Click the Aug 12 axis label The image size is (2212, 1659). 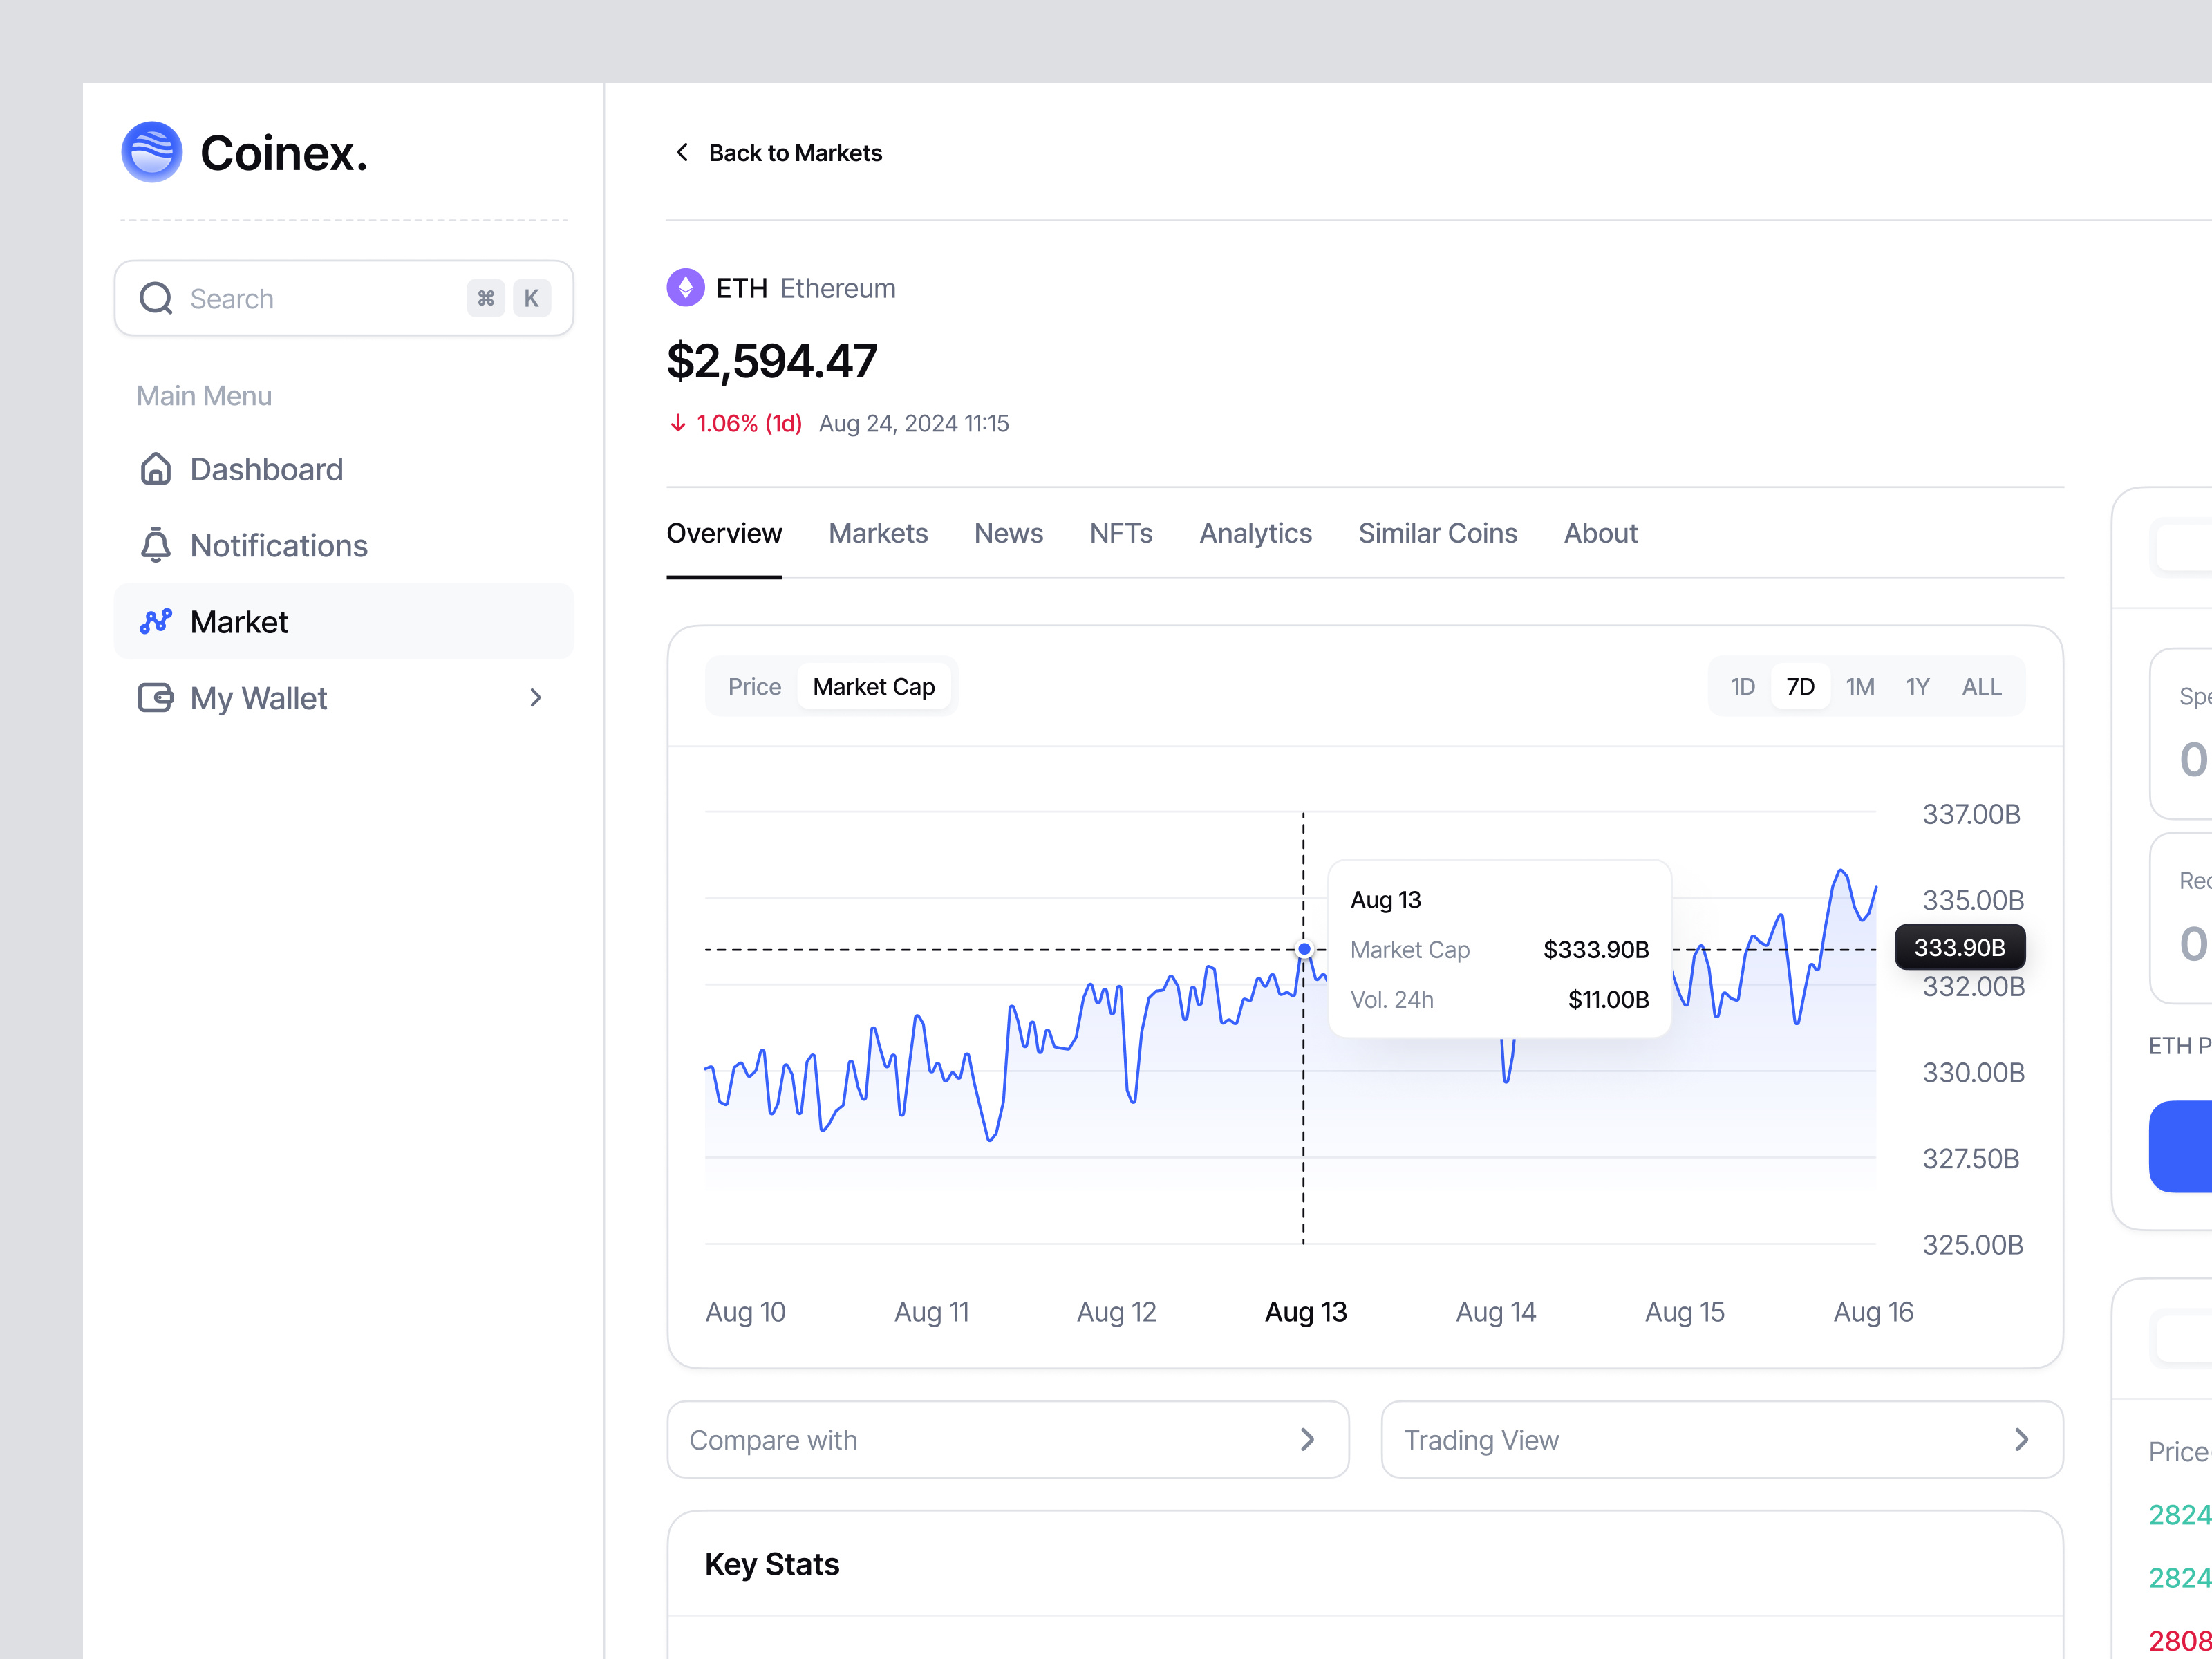point(1116,1312)
